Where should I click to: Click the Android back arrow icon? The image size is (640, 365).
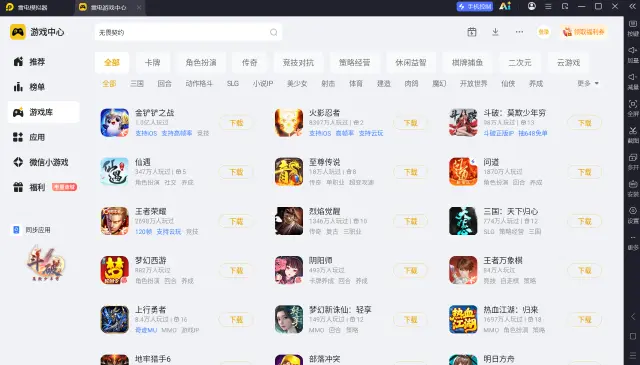pos(633,316)
